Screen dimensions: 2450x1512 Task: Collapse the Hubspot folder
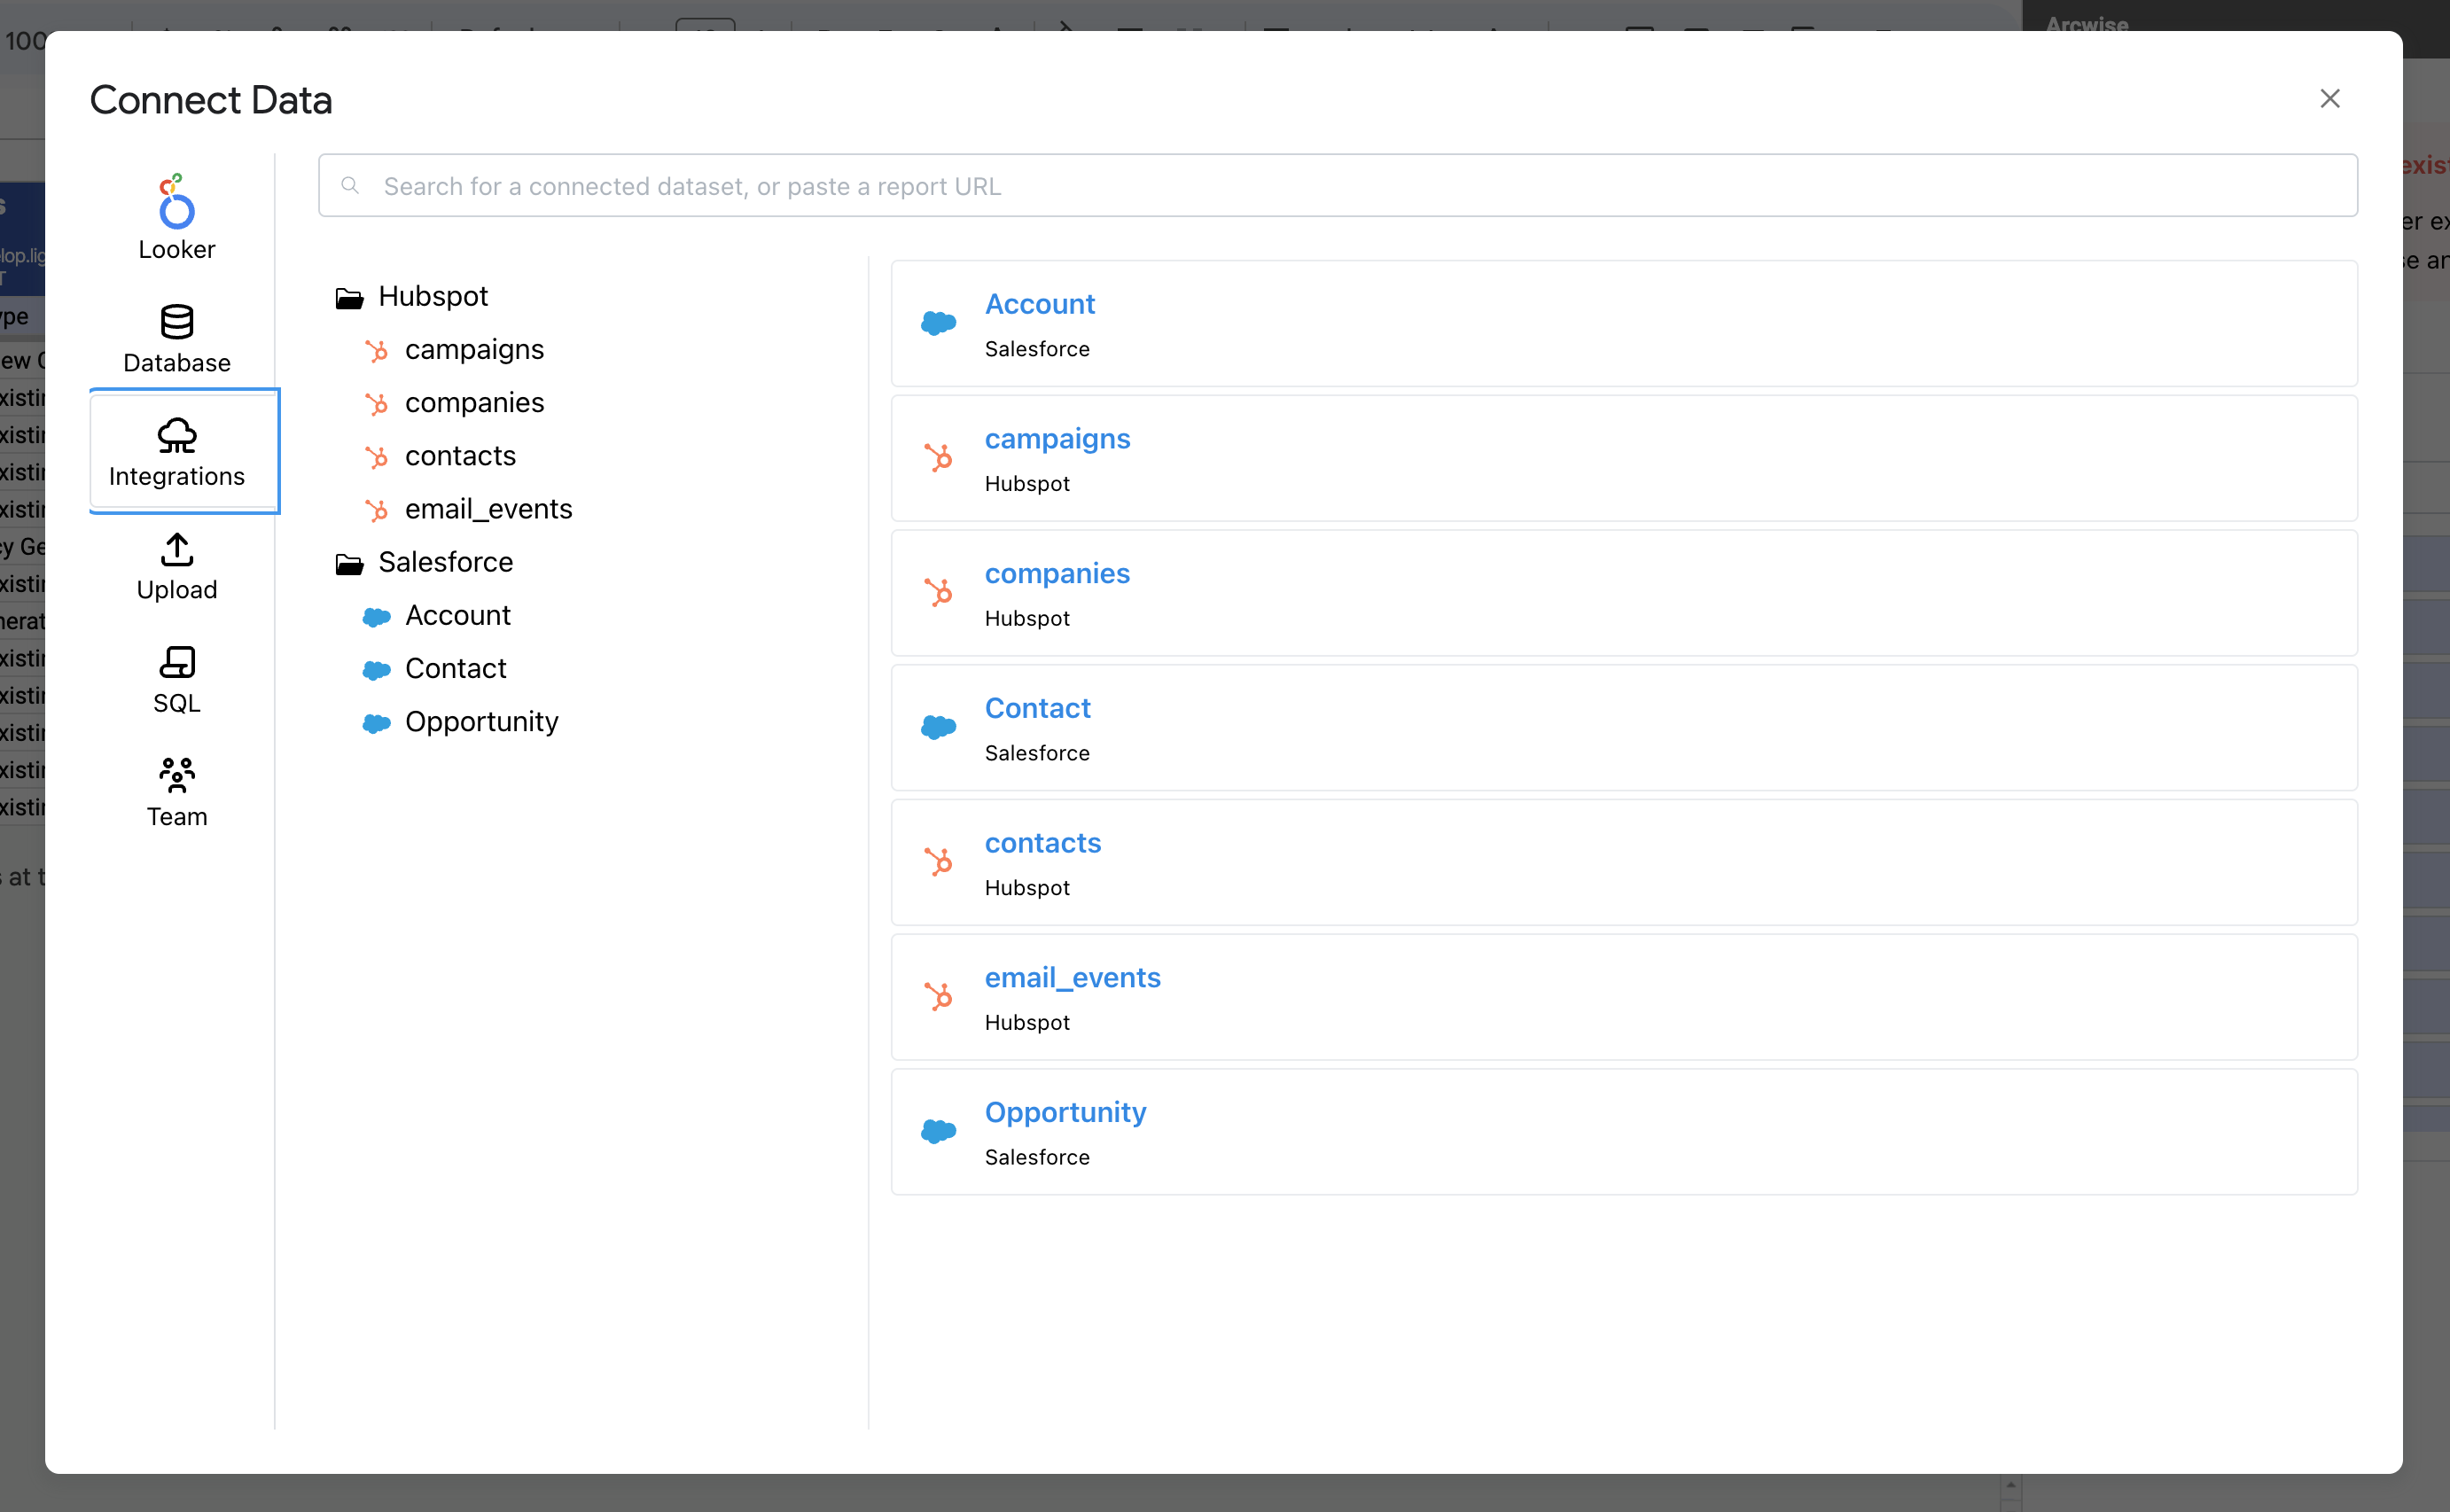coord(349,297)
